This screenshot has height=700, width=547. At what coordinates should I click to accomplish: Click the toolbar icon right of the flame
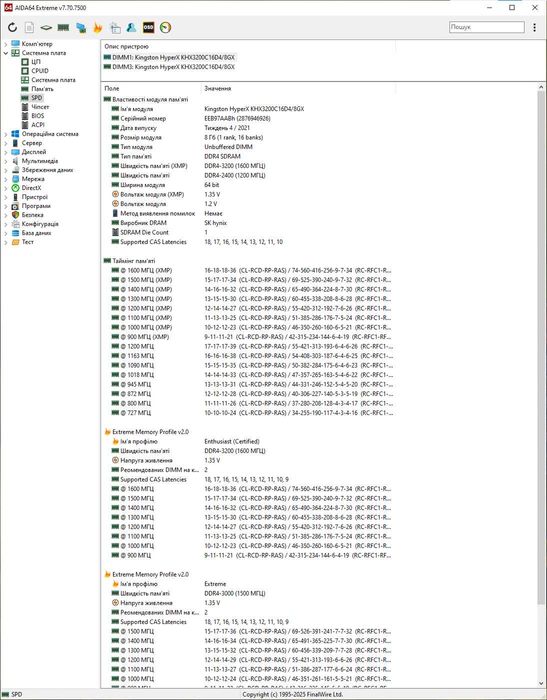point(115,28)
